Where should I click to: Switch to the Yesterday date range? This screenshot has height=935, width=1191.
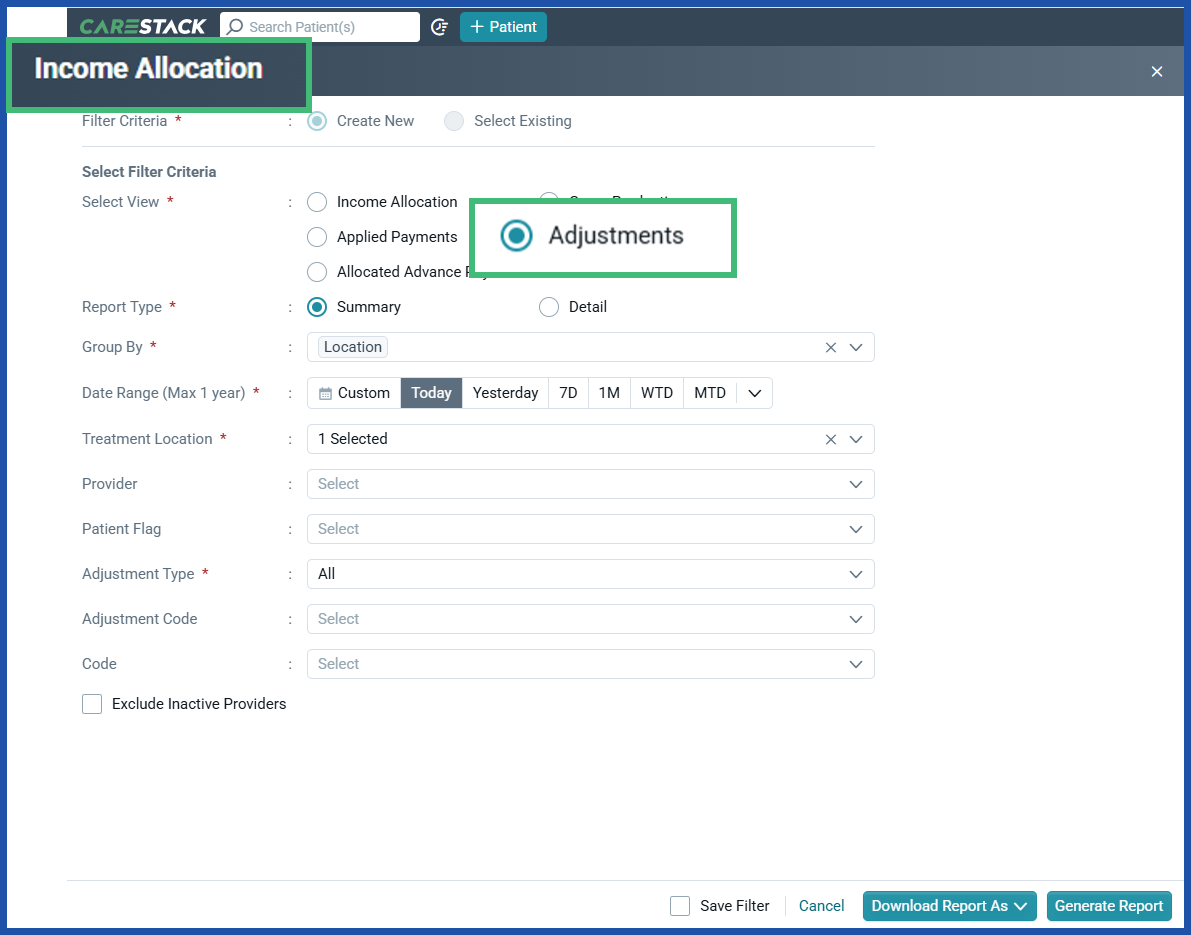point(505,392)
